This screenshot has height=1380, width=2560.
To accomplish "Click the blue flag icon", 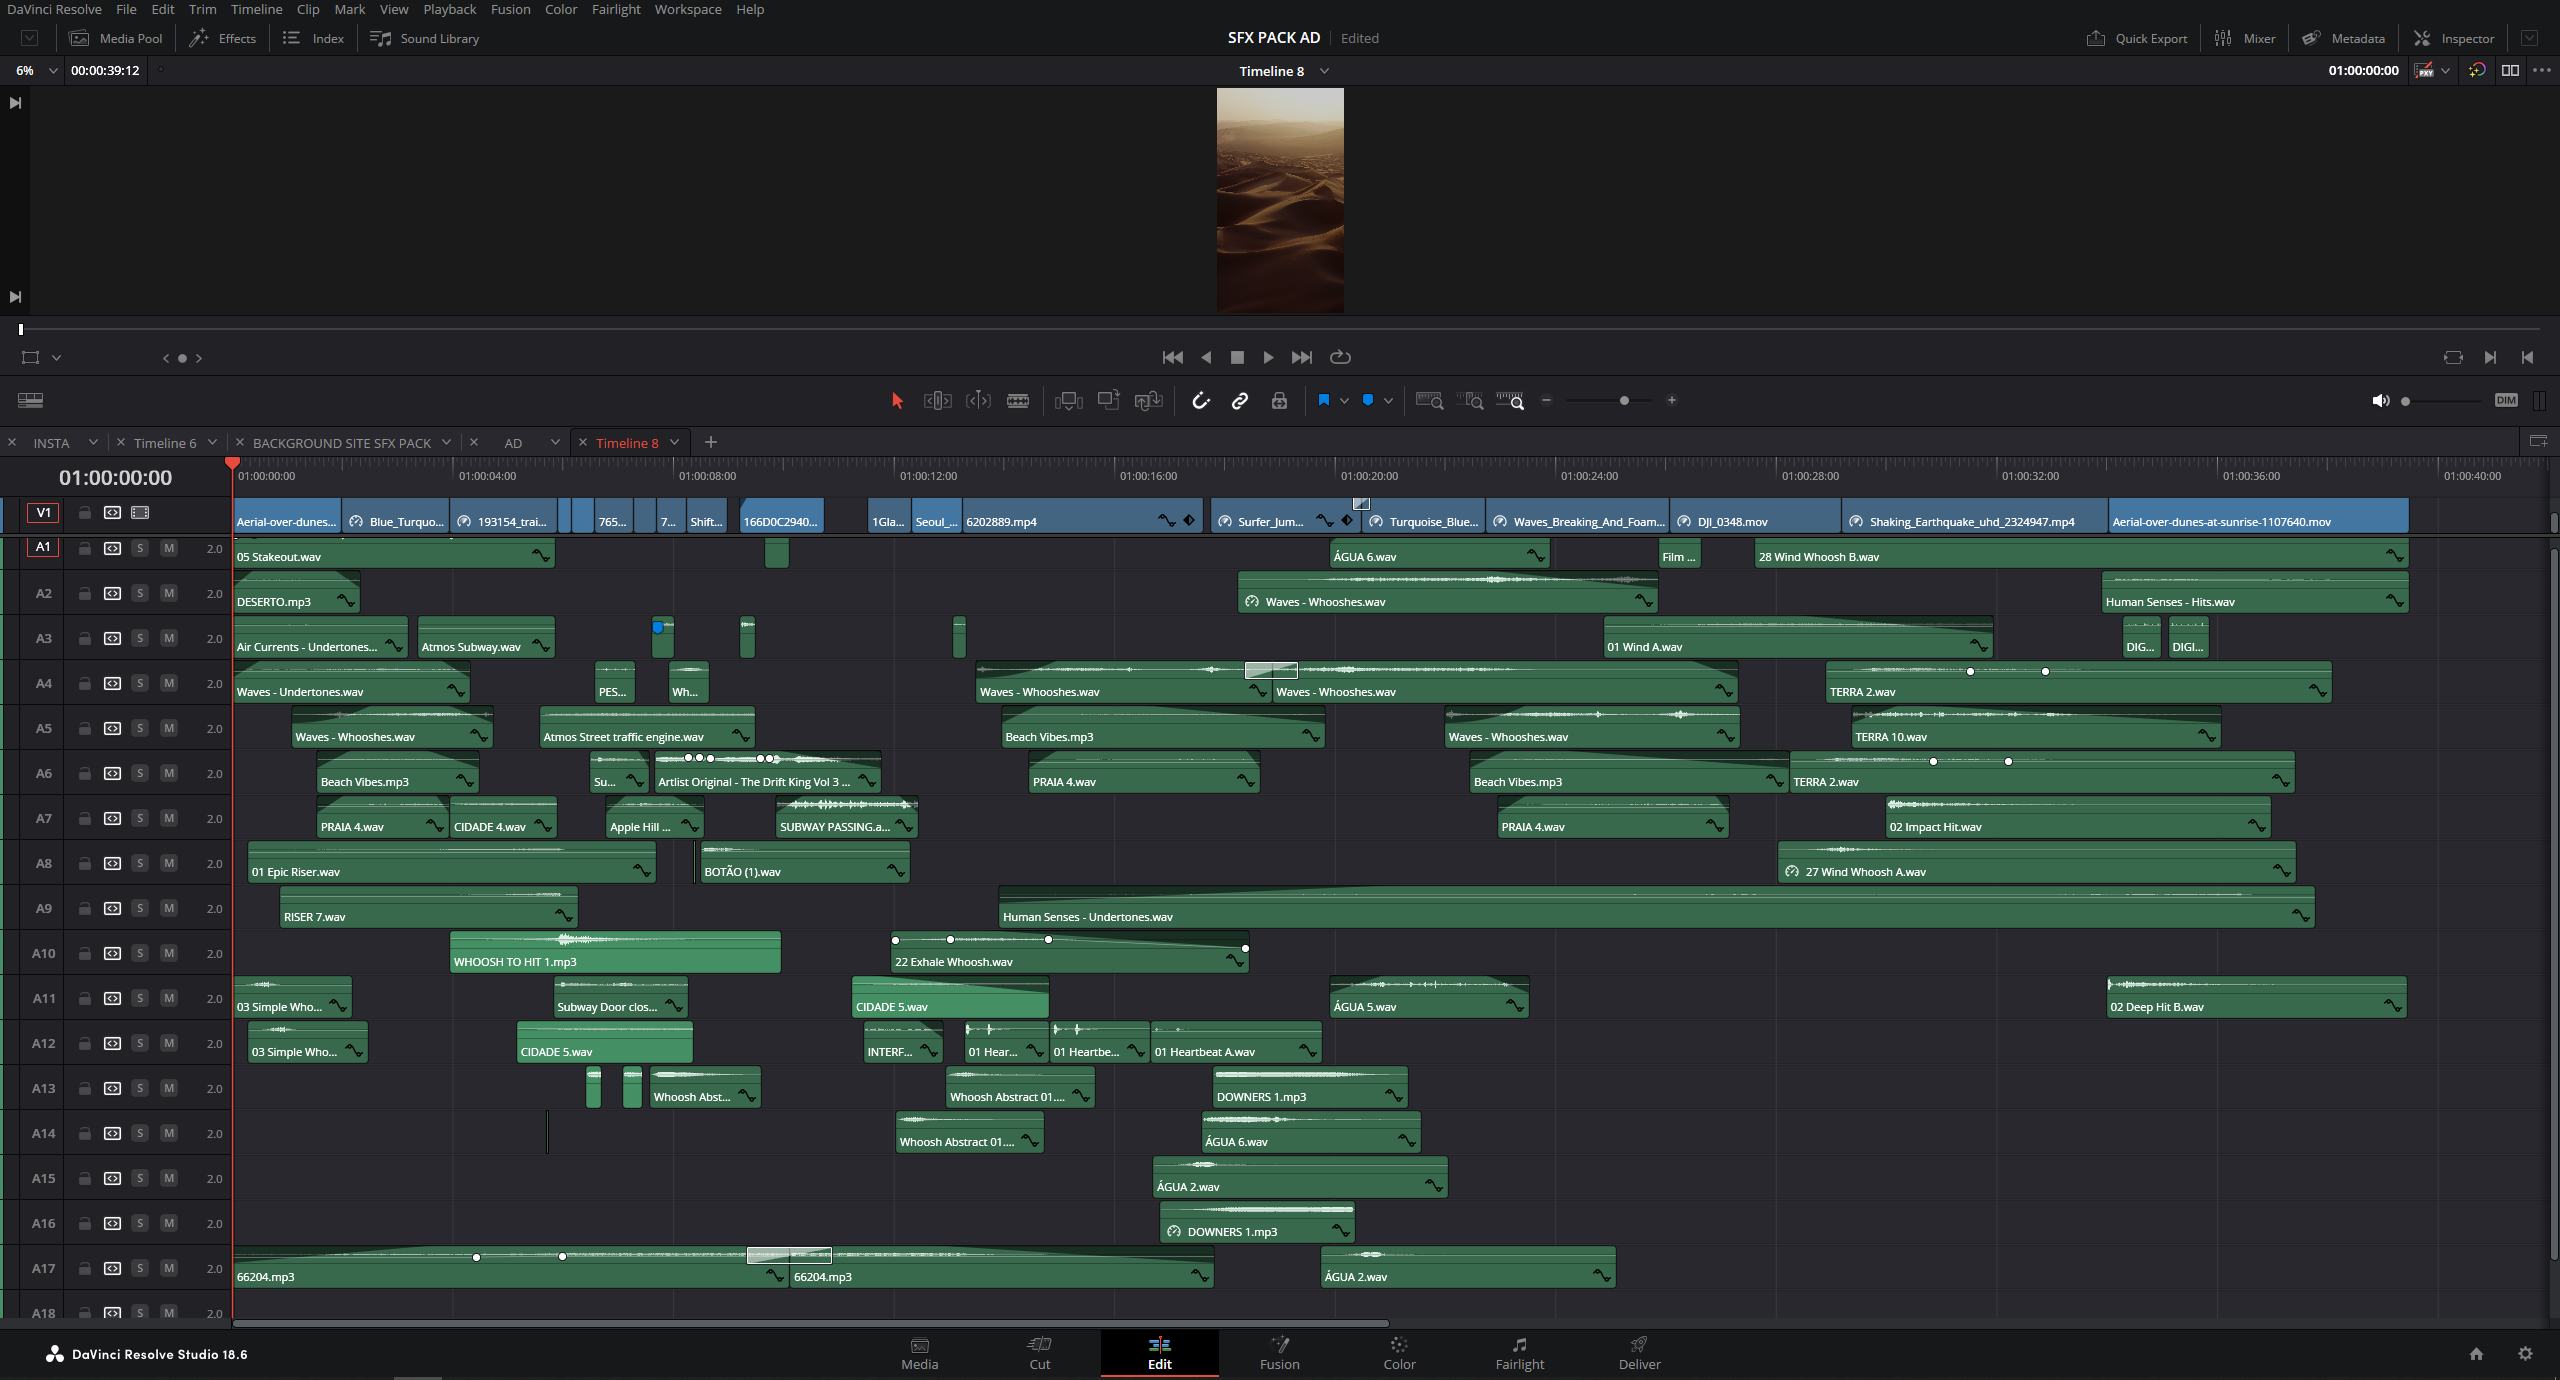I will point(1323,400).
